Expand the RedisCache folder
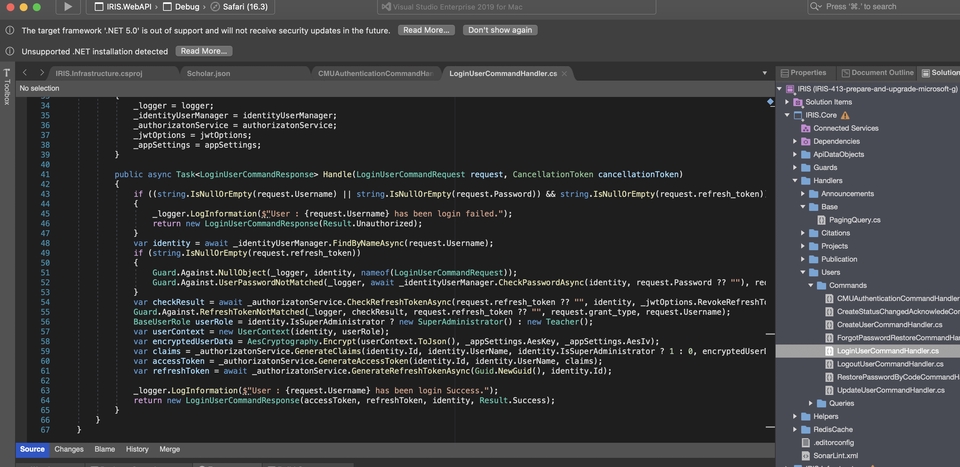 point(795,430)
